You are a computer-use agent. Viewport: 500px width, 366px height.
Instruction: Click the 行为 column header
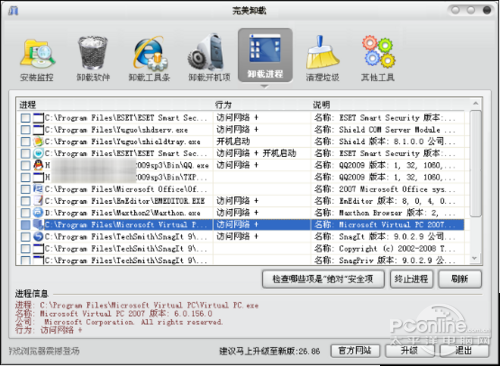(223, 105)
